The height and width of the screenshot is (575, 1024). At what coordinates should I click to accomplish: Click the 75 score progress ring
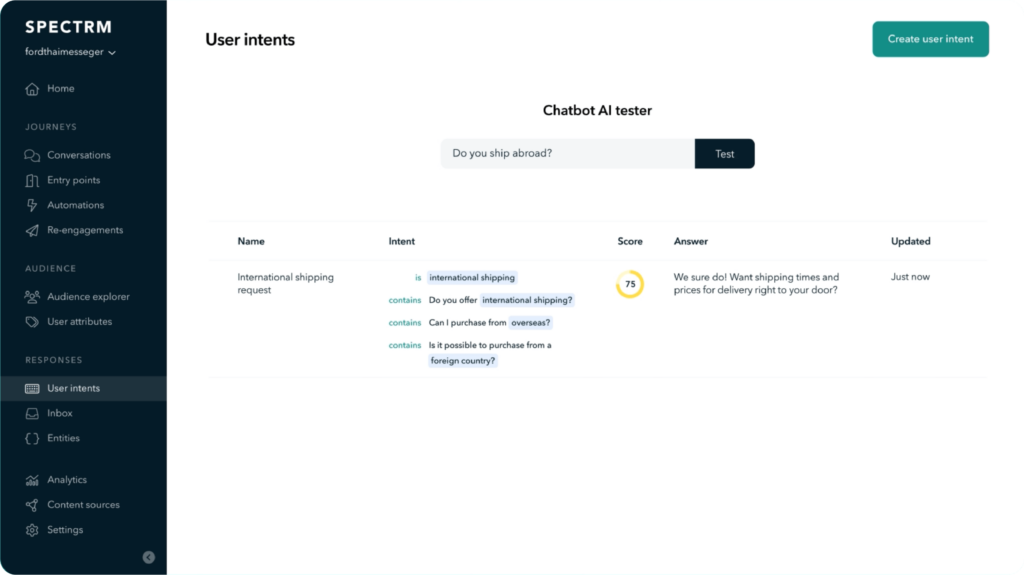pos(630,284)
